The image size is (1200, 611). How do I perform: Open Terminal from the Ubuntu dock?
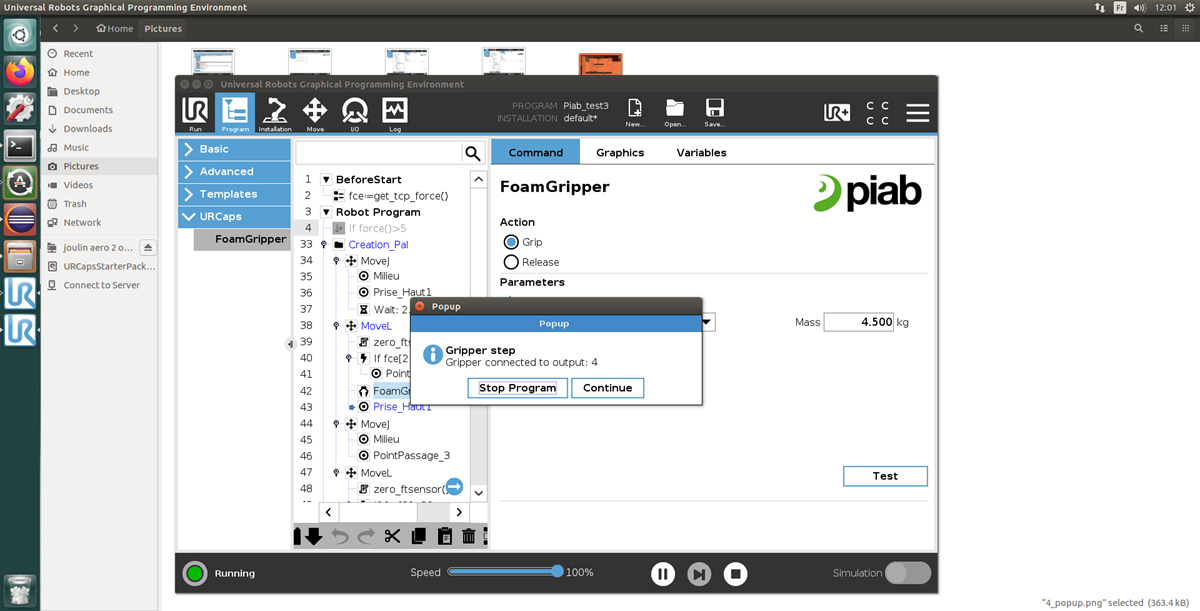click(x=20, y=145)
